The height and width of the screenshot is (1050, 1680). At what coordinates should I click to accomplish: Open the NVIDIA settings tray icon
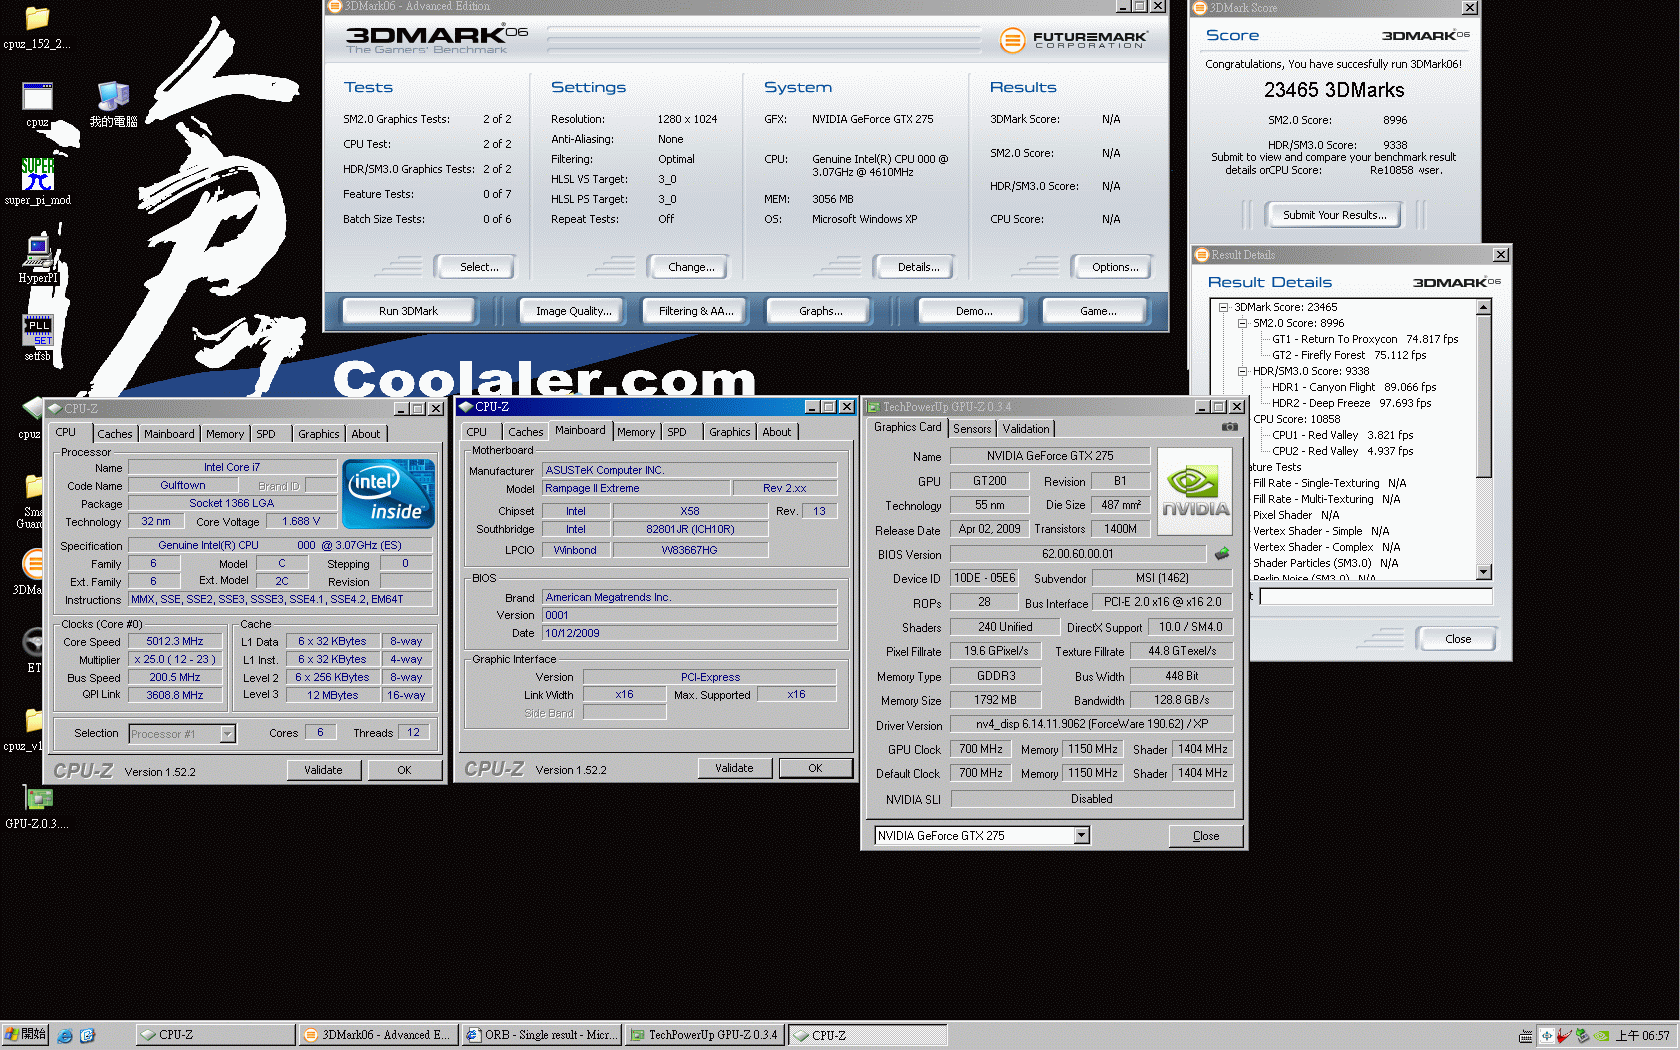pyautogui.click(x=1601, y=1036)
